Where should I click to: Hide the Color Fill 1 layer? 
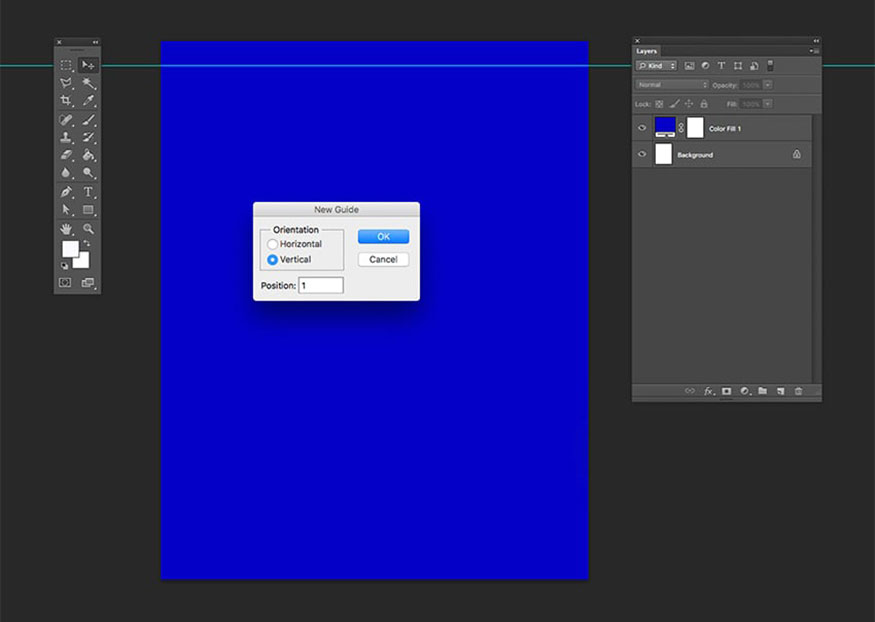tap(642, 128)
